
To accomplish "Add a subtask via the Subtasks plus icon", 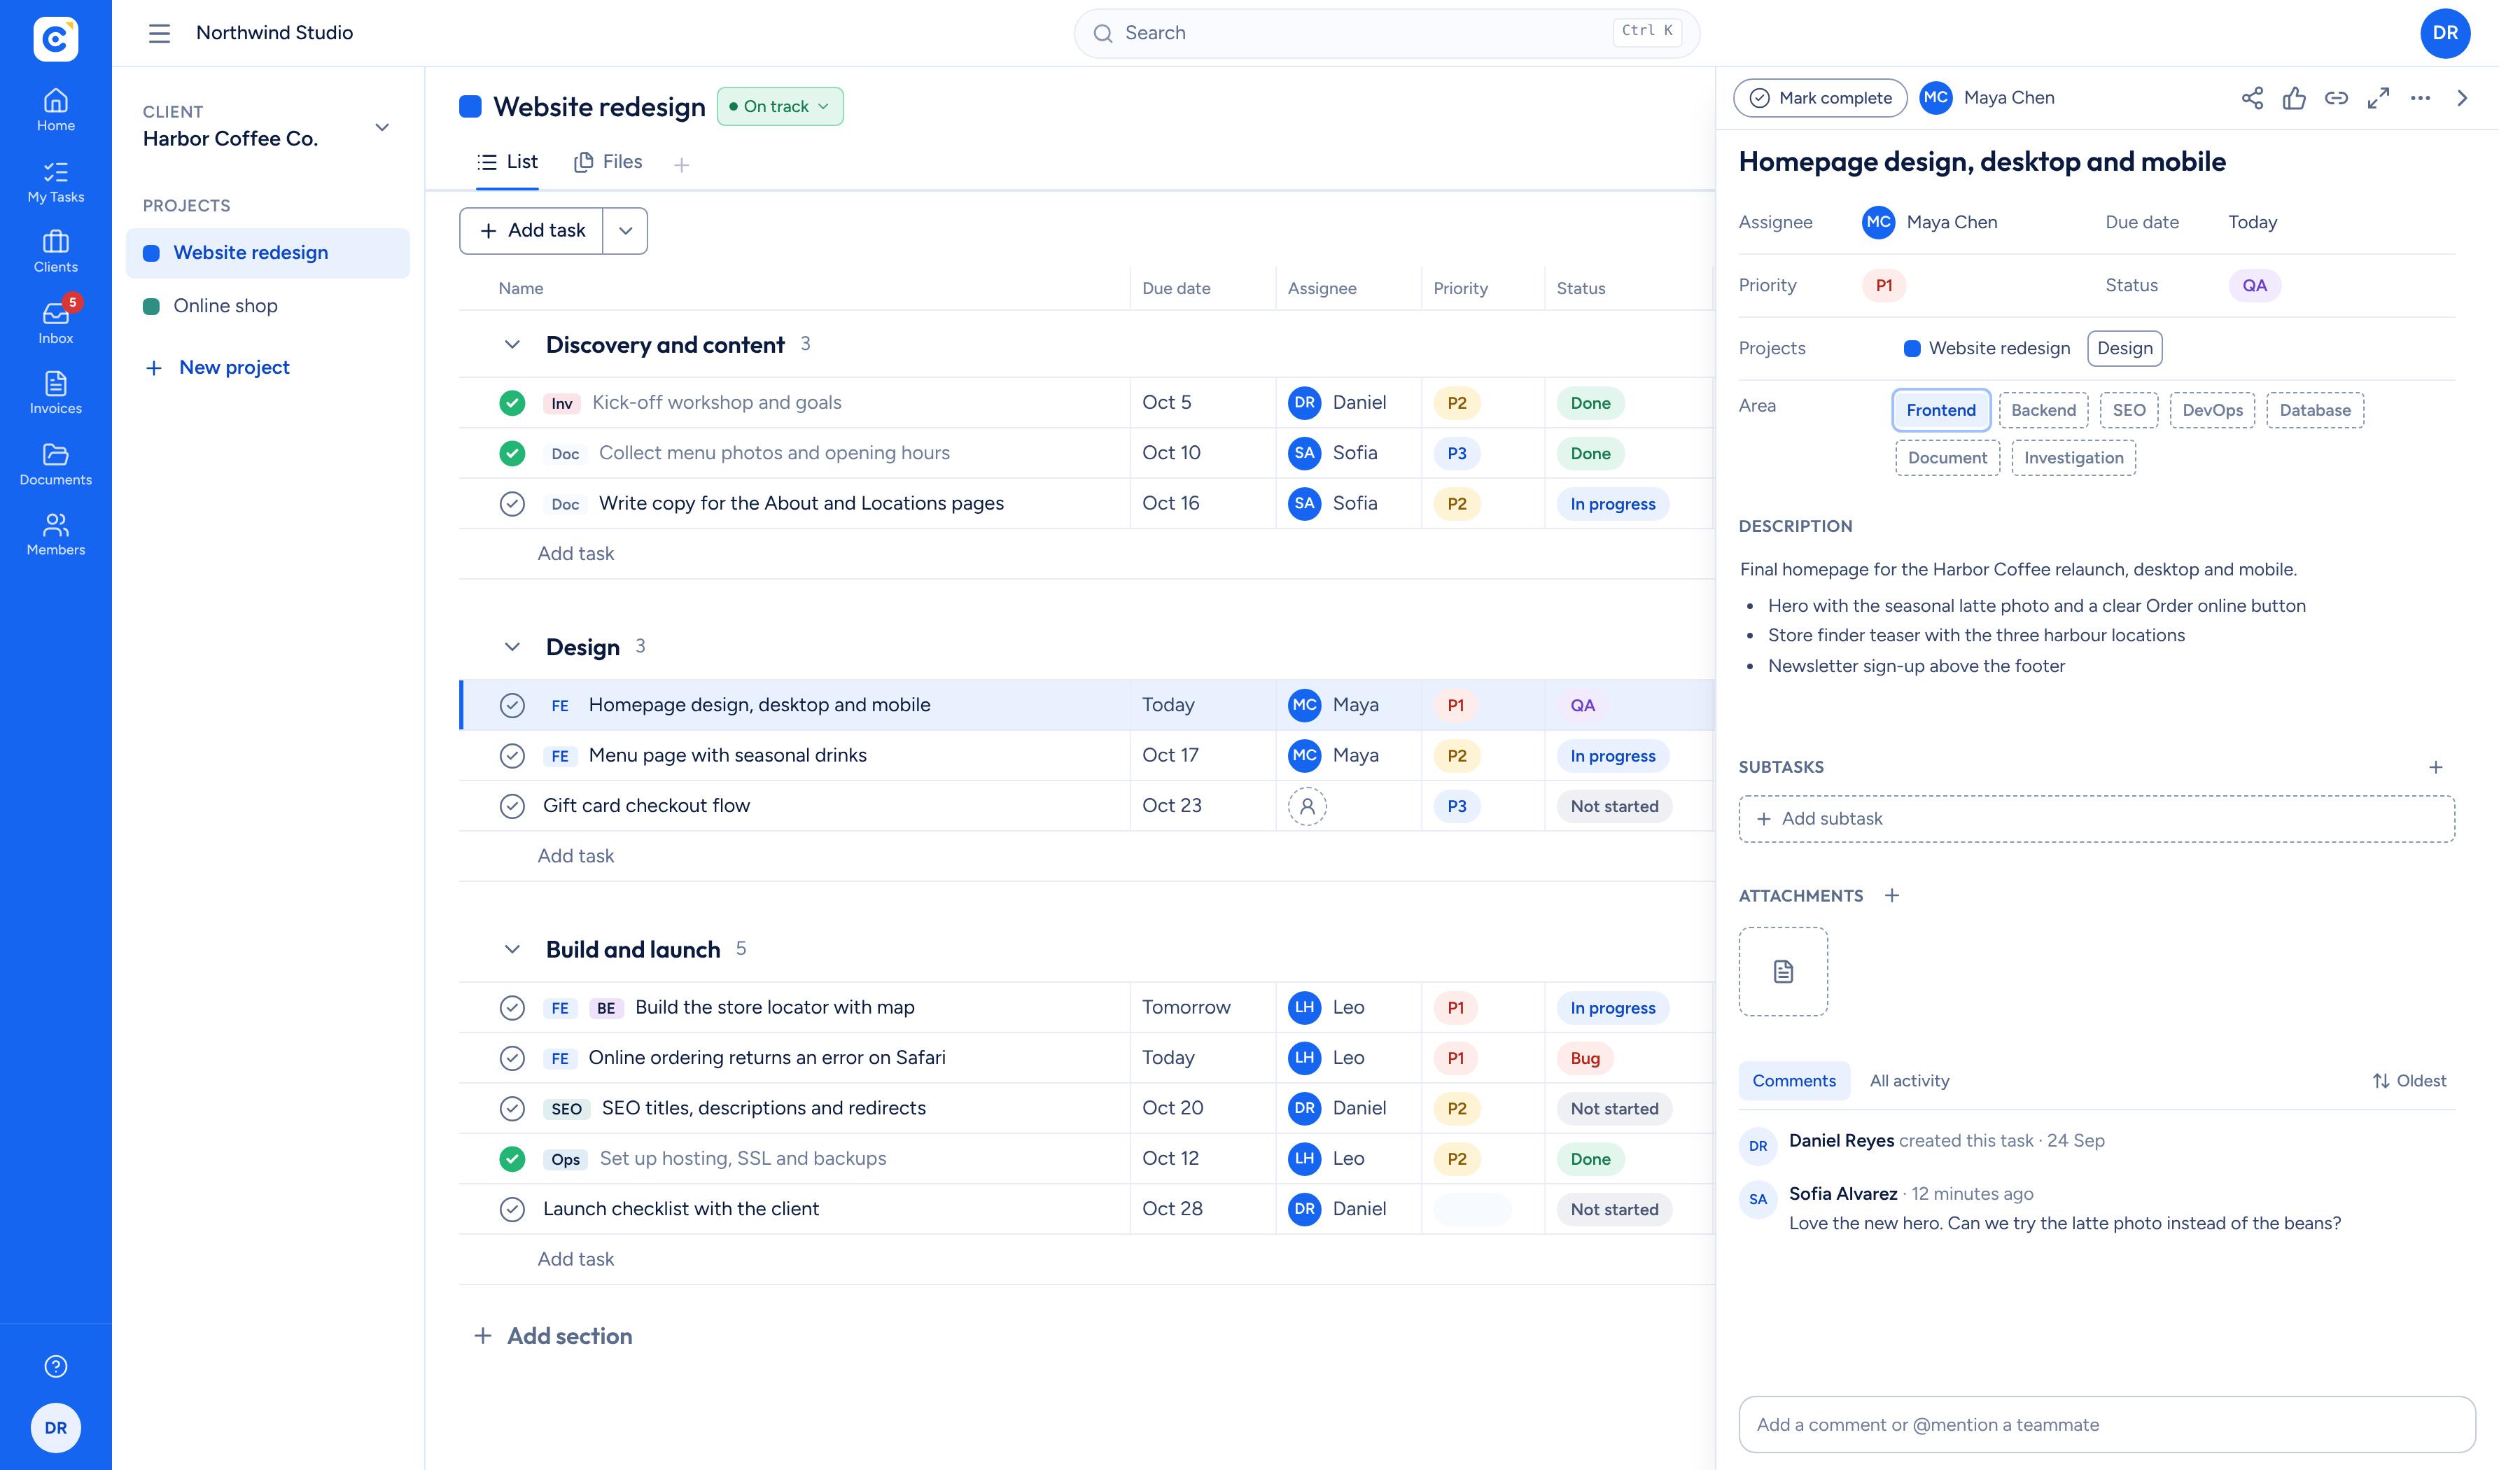I will coord(2436,767).
